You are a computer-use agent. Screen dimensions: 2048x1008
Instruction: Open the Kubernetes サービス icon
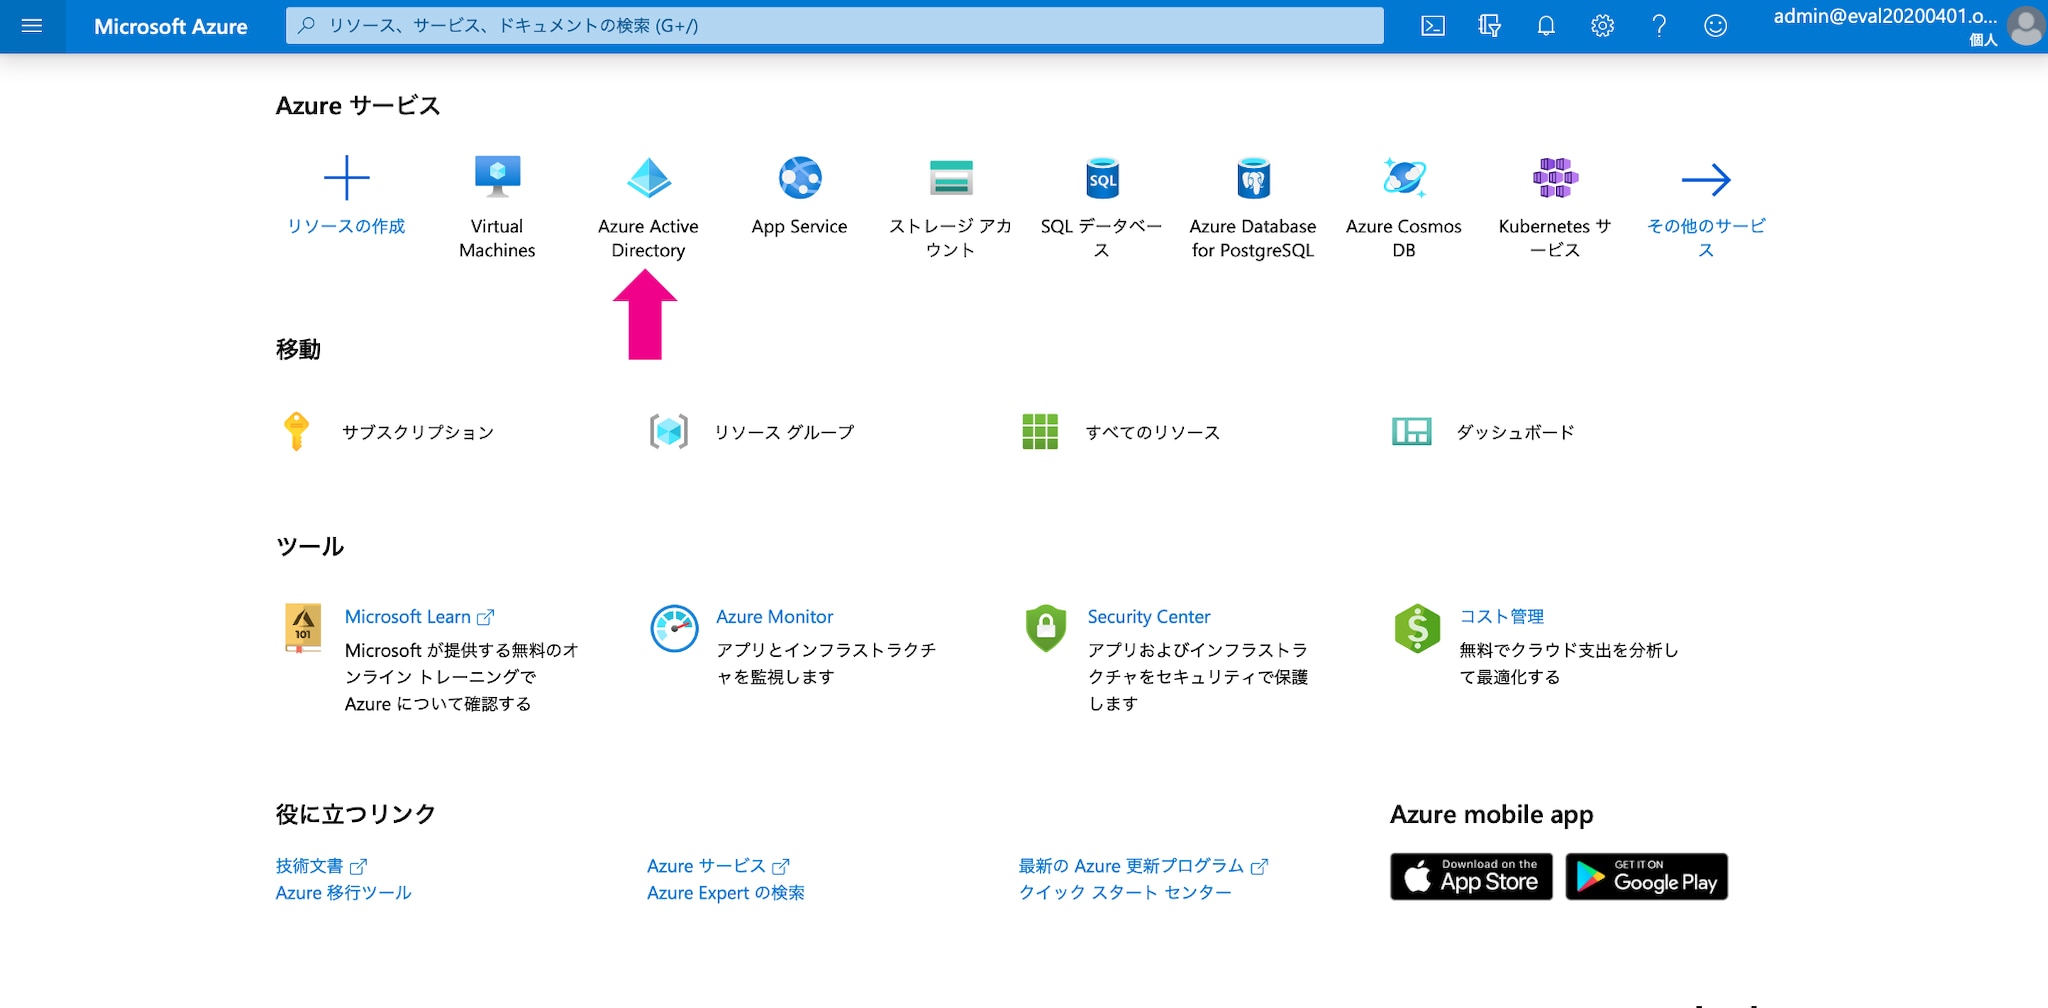[x=1555, y=178]
